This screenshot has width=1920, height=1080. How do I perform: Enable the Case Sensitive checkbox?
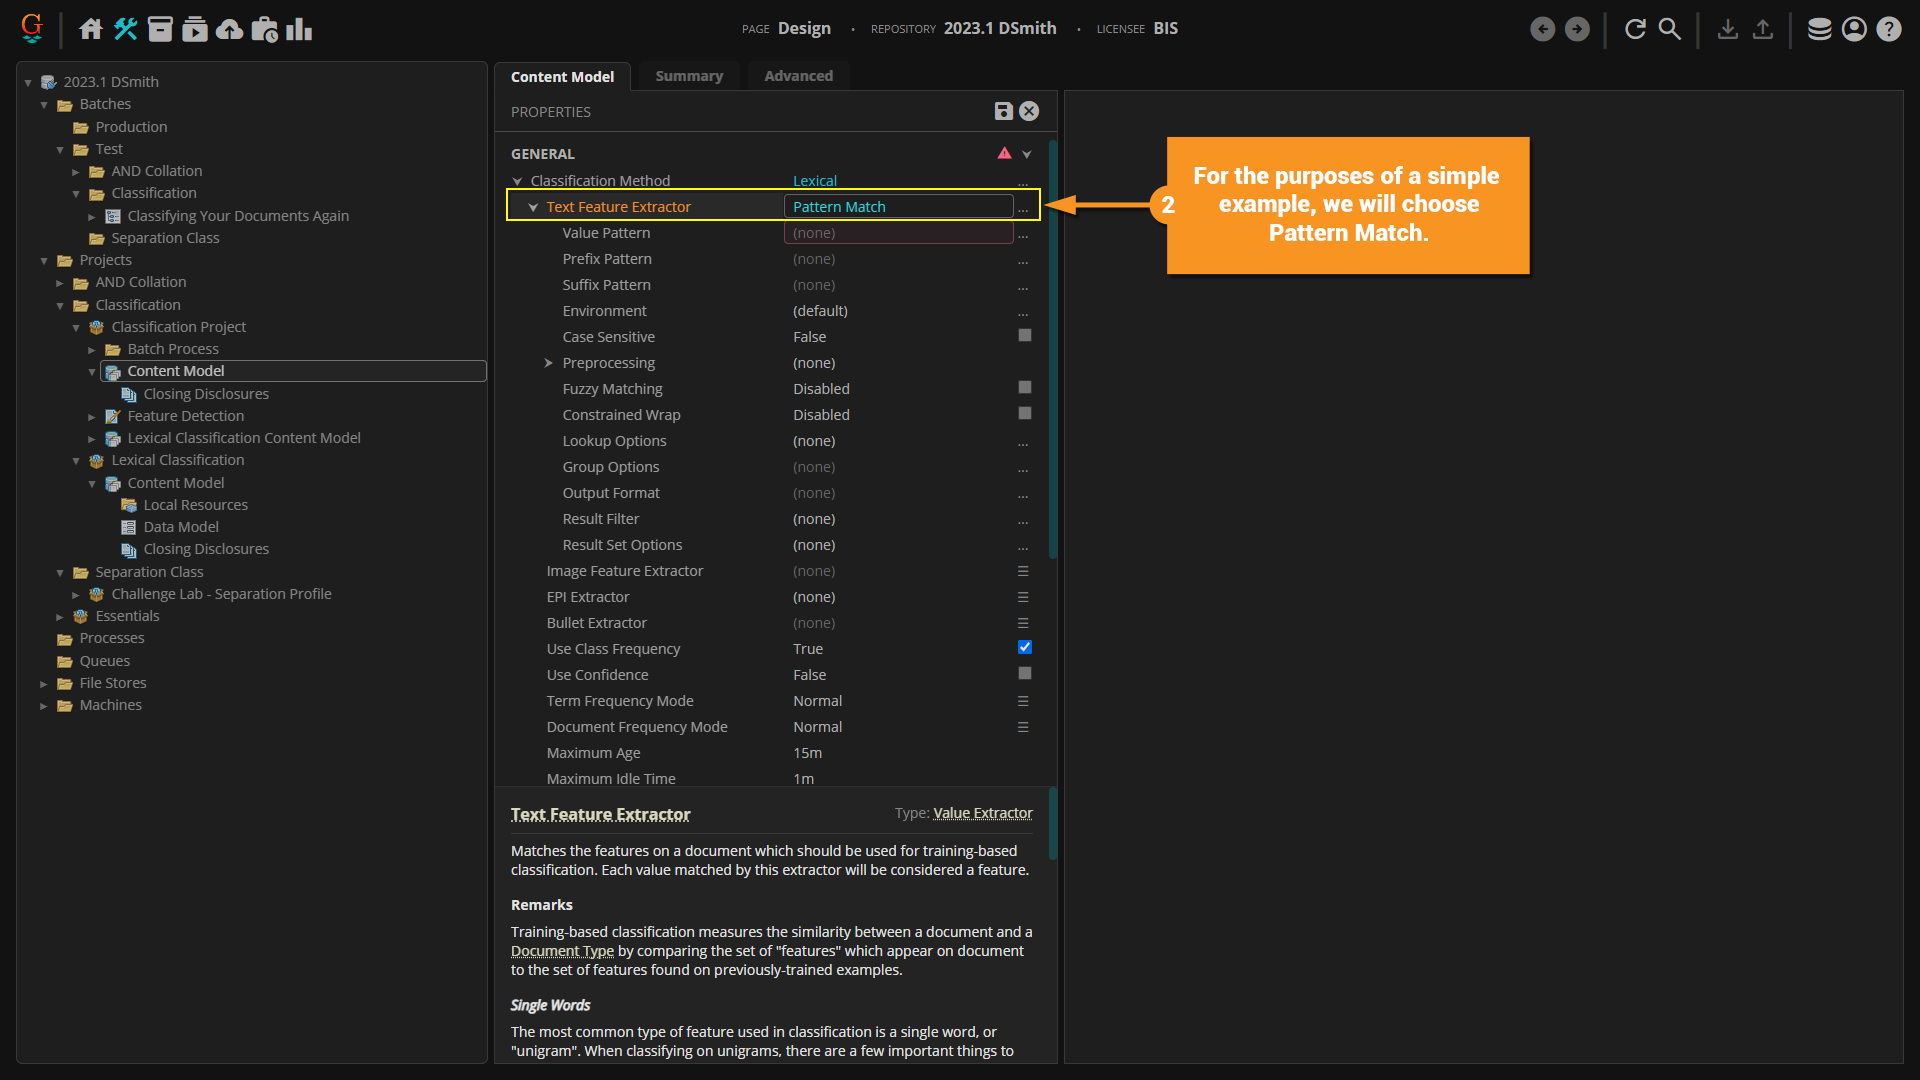pyautogui.click(x=1024, y=336)
